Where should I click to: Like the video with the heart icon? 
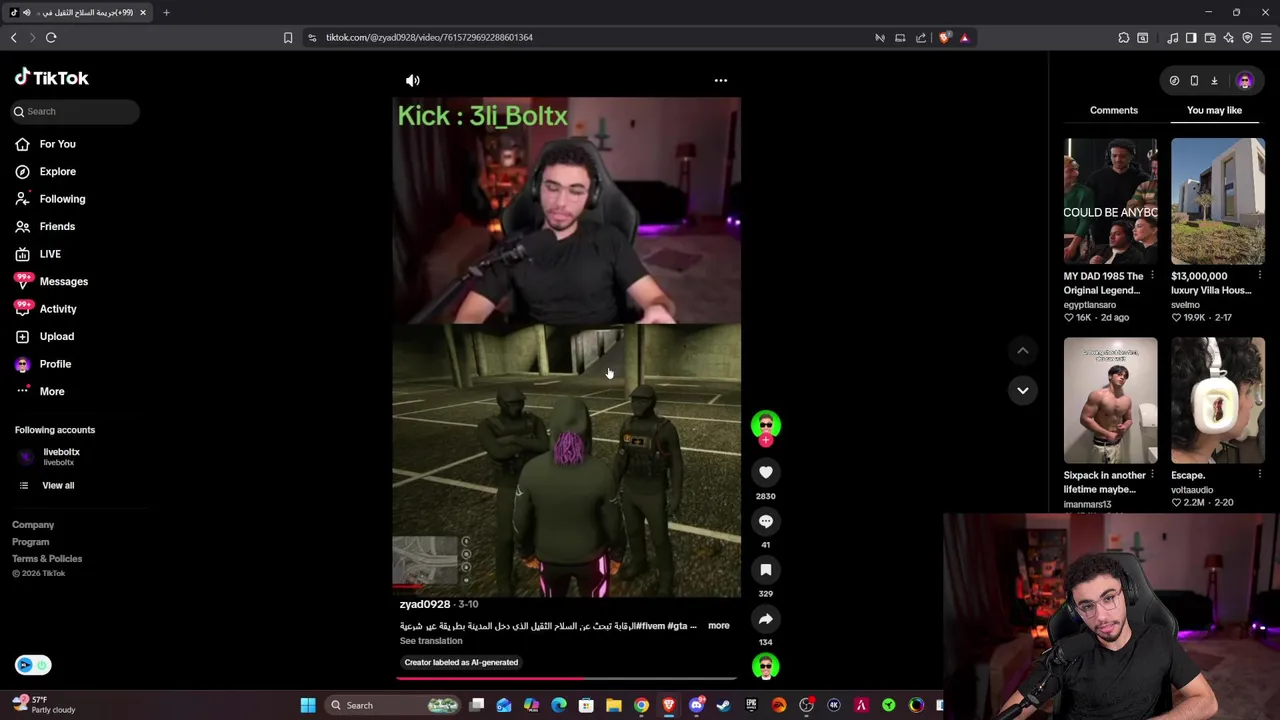click(x=766, y=472)
